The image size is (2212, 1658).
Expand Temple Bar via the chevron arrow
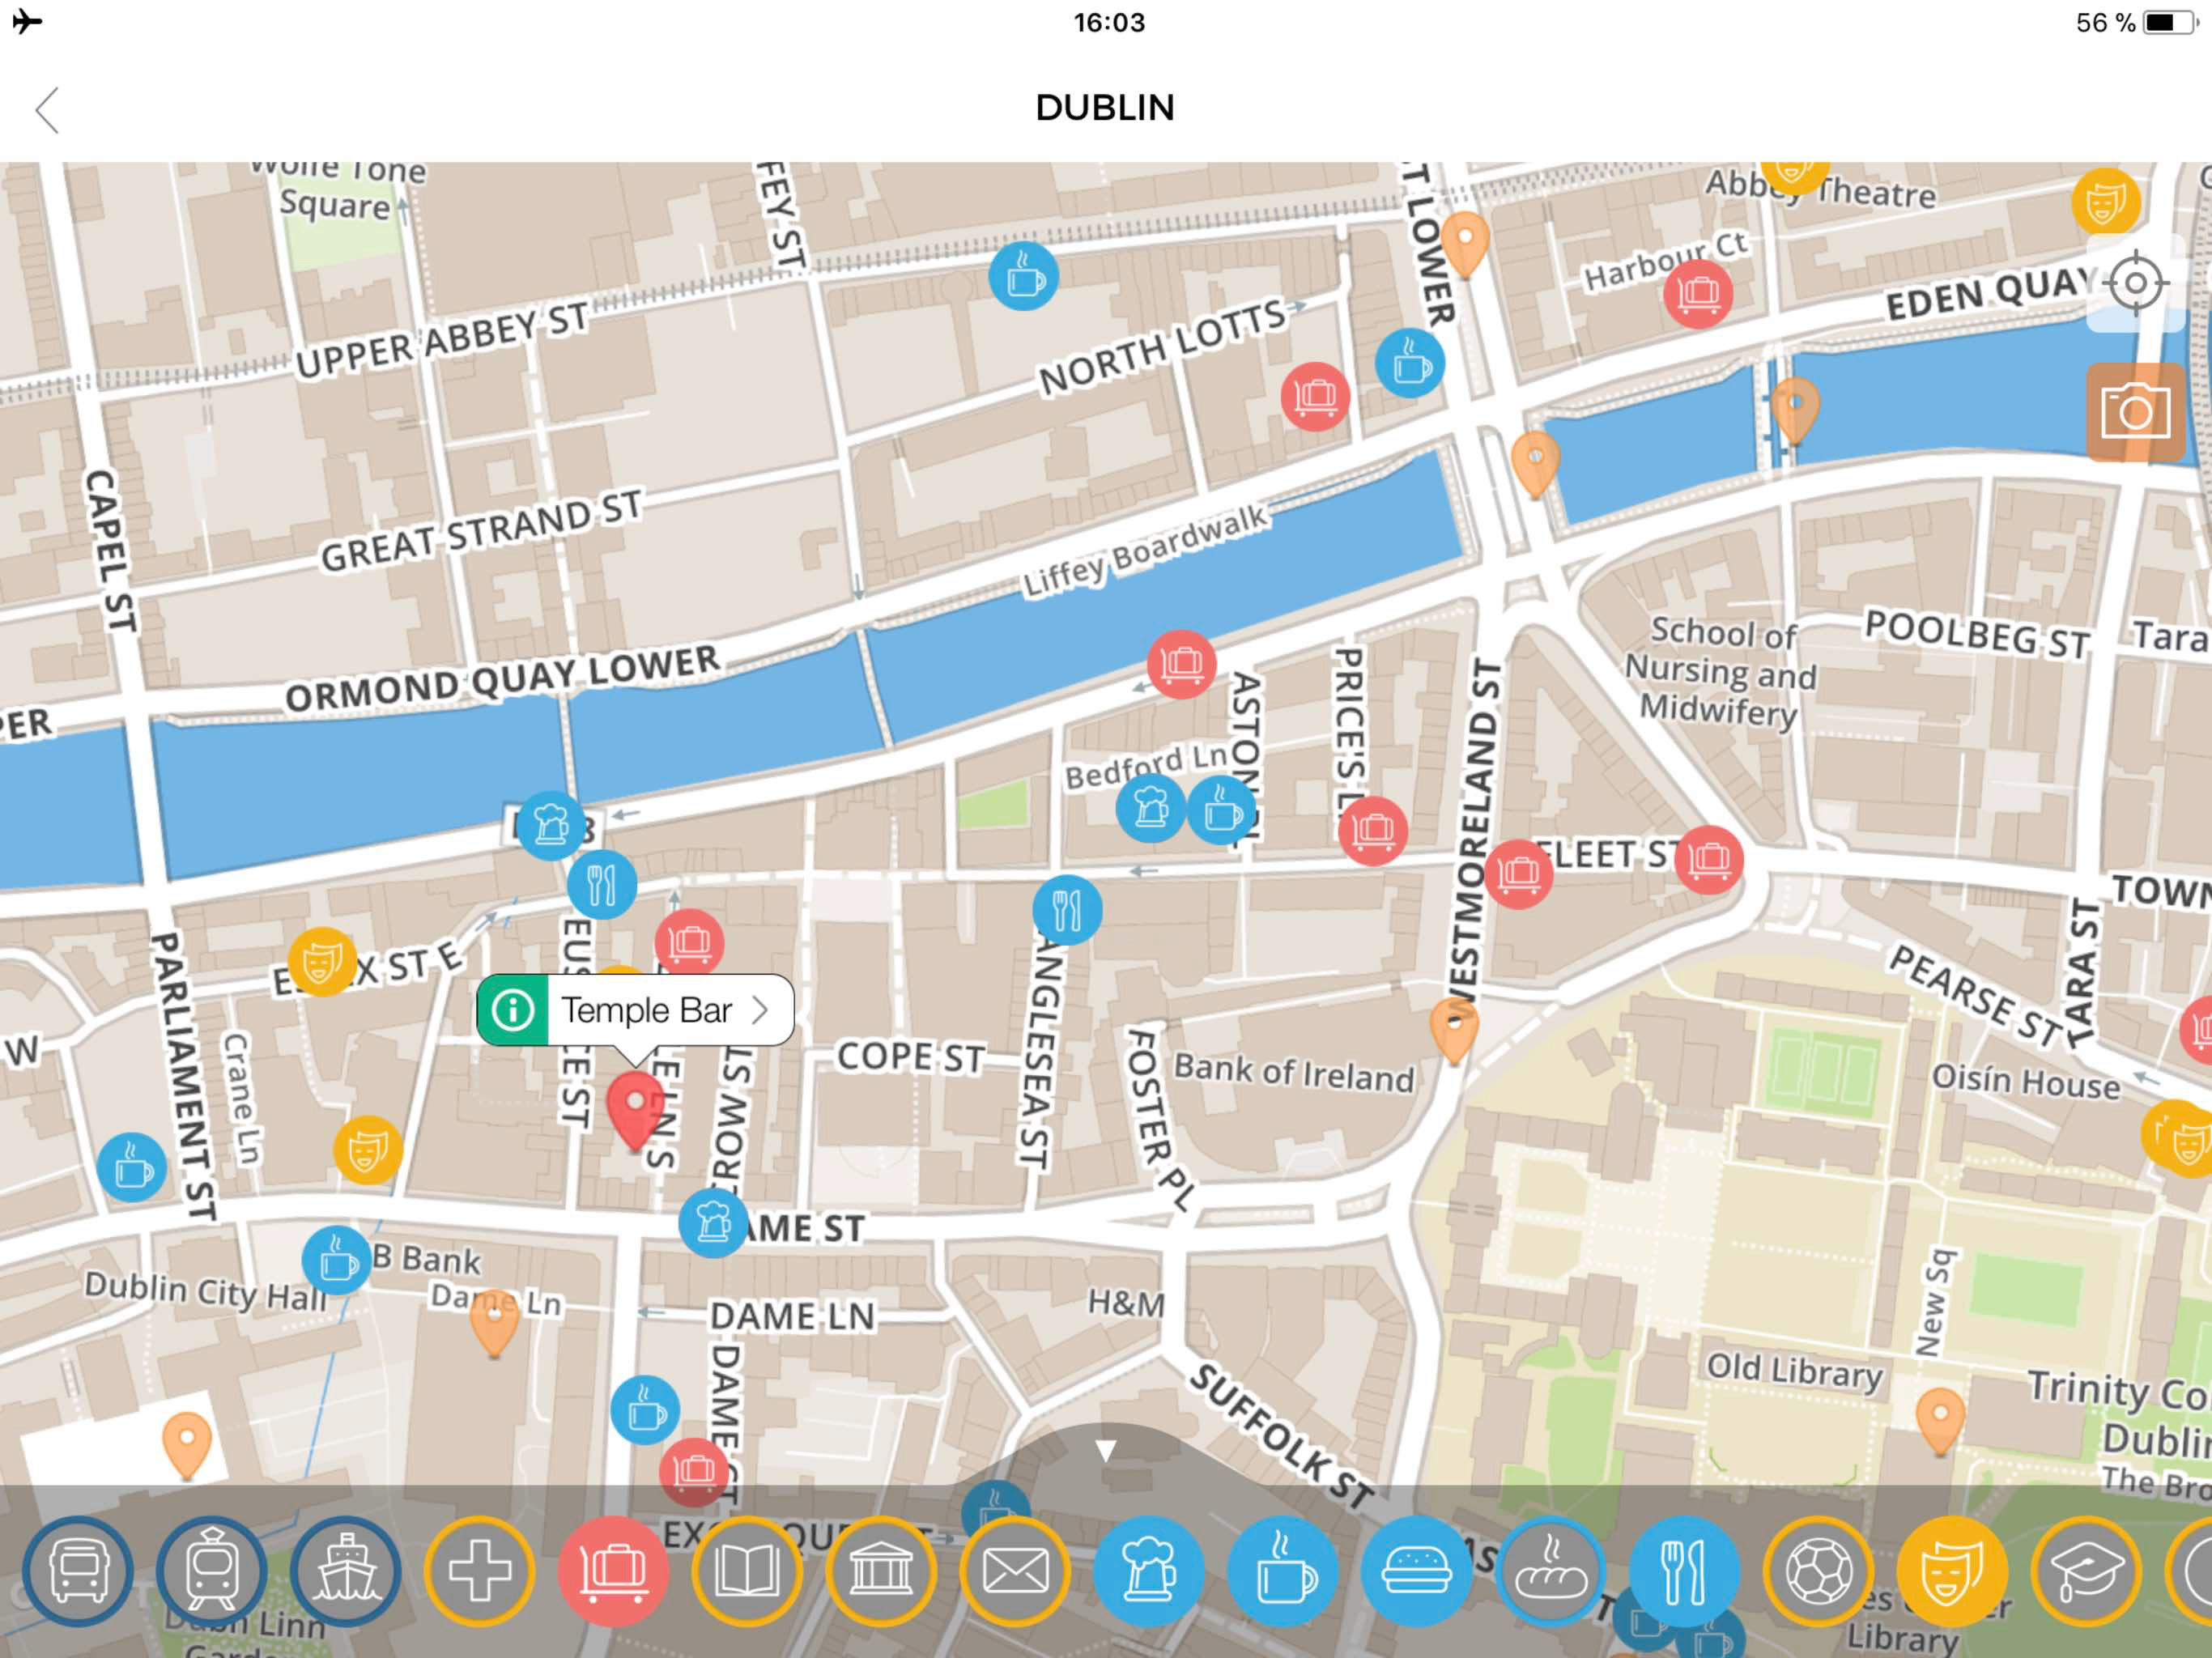[x=761, y=1010]
